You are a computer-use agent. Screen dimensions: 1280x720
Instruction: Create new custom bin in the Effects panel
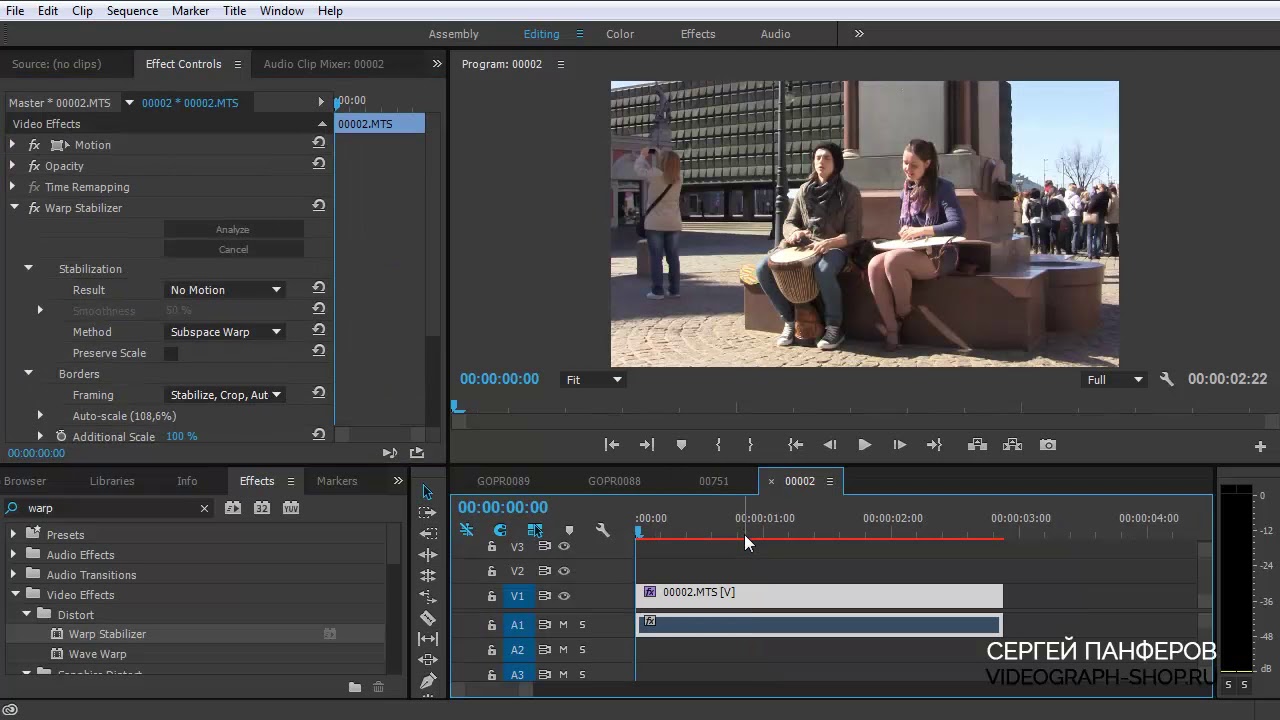355,687
